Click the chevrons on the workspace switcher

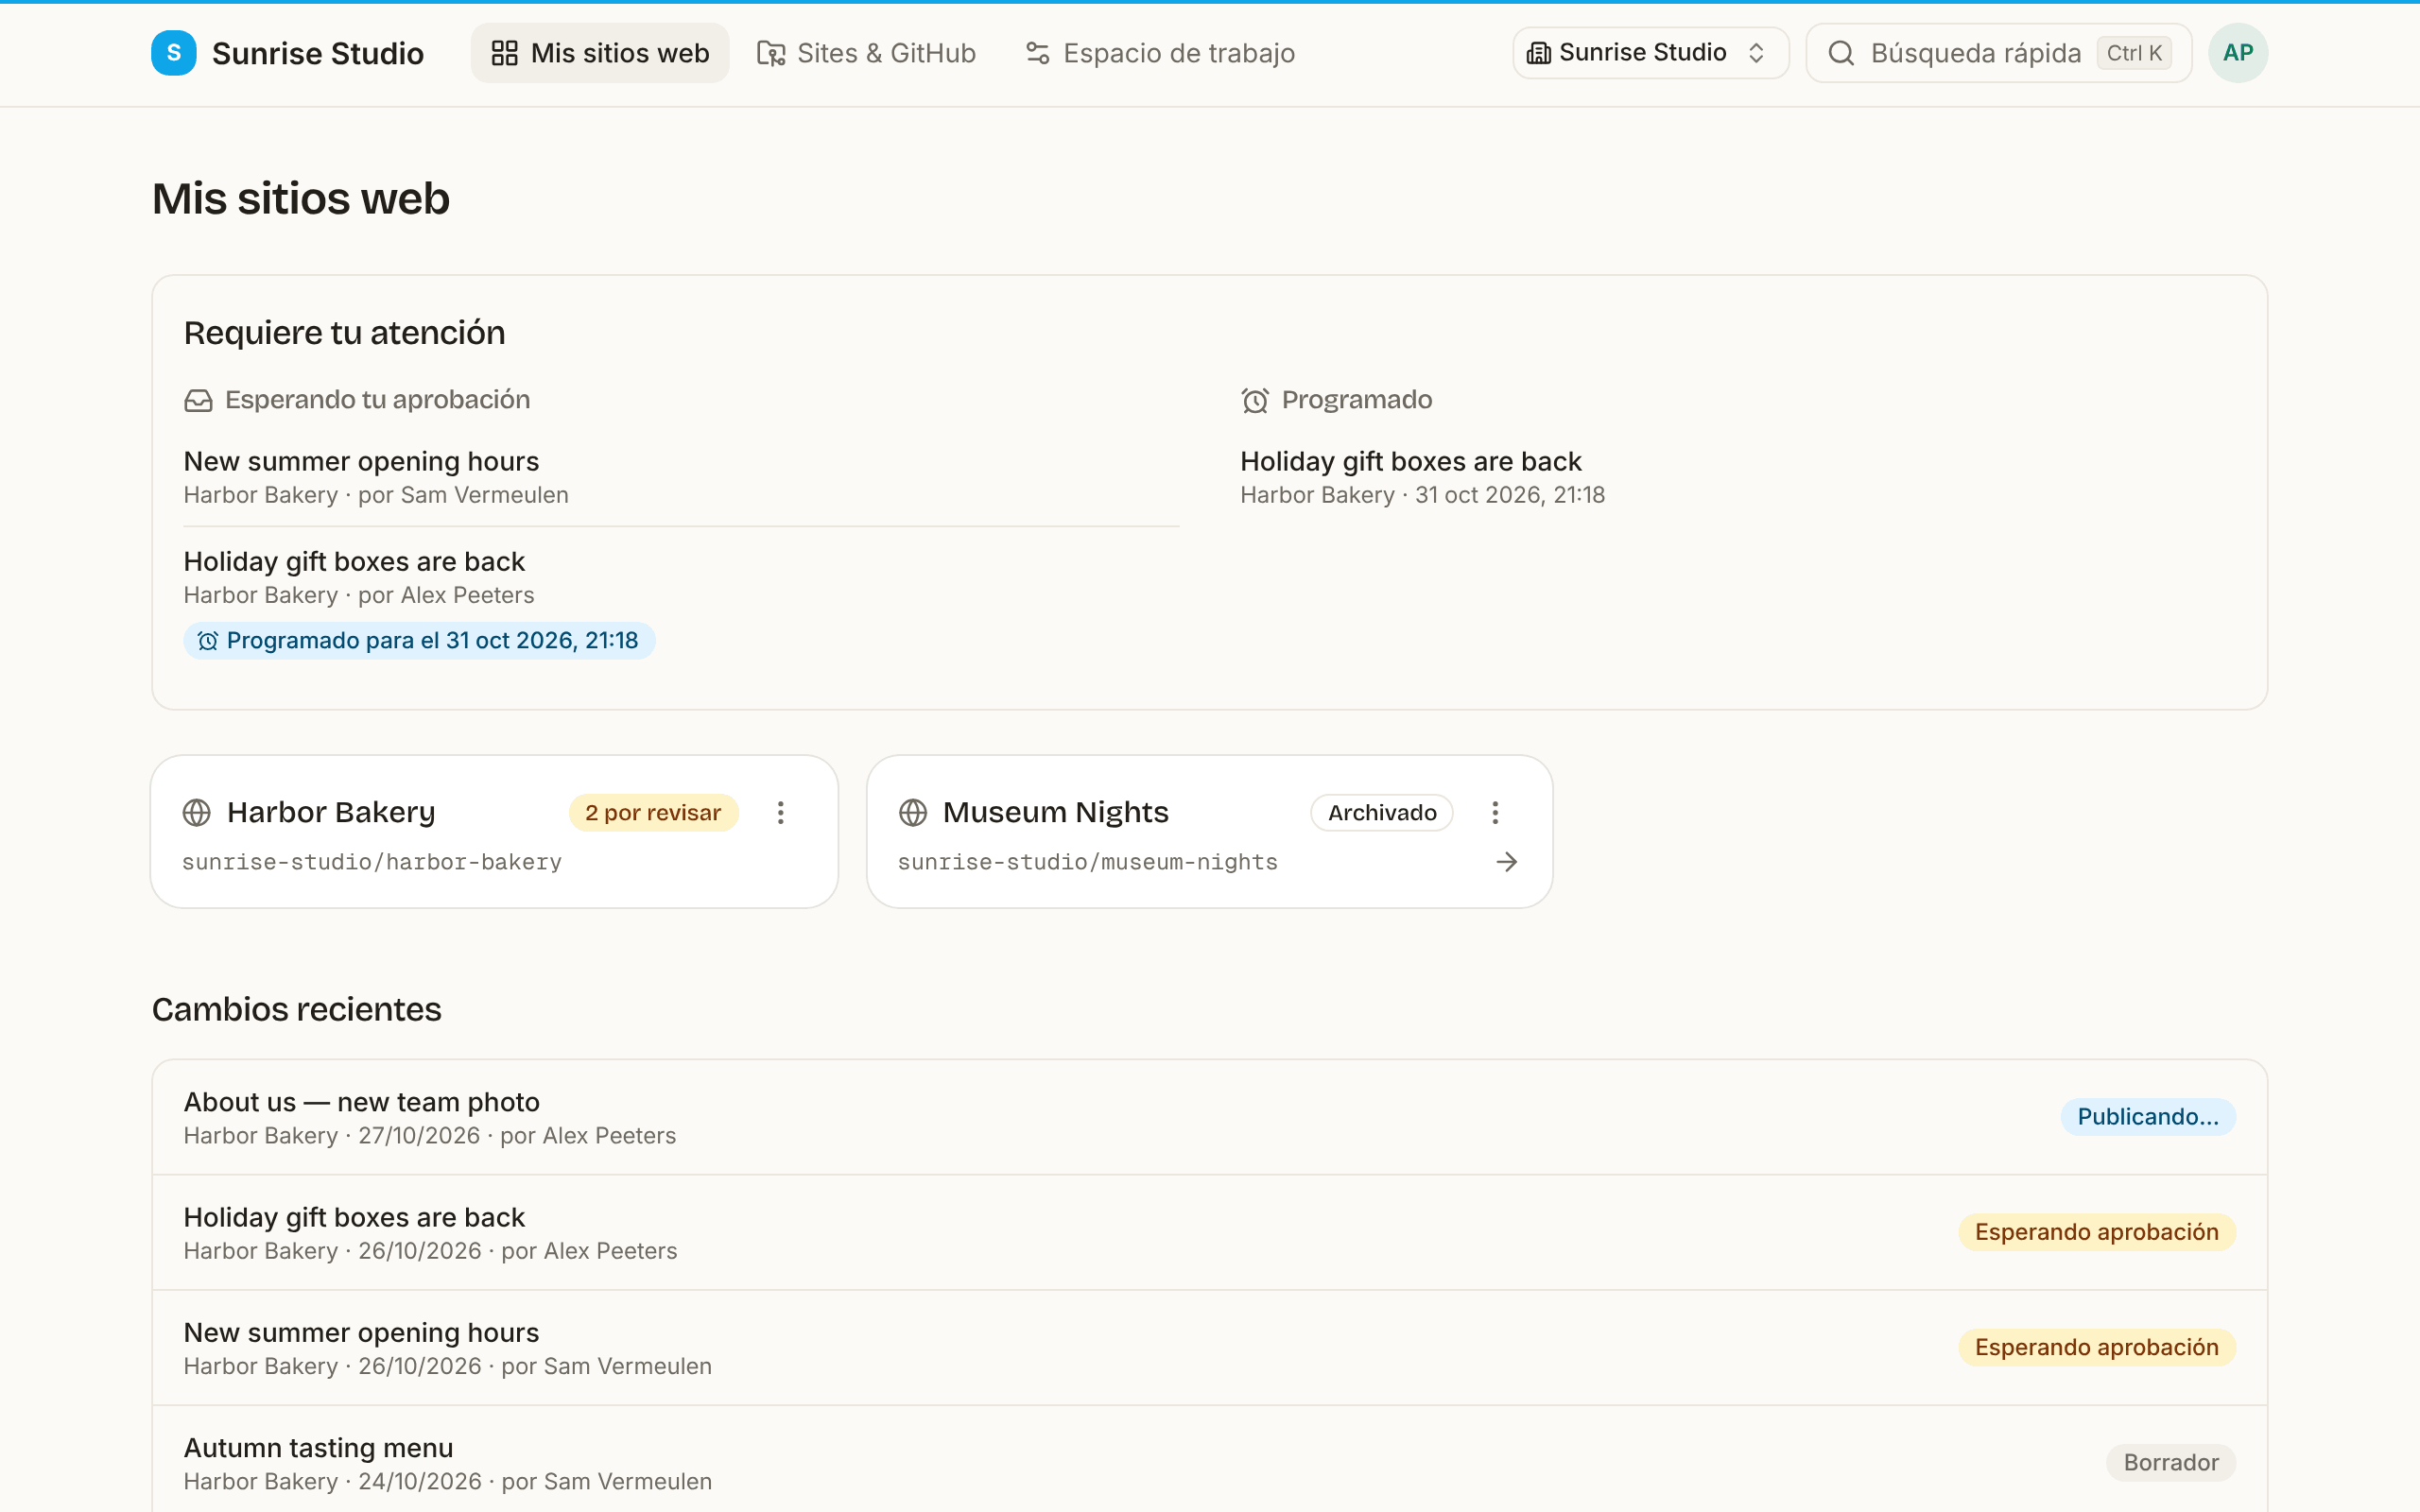click(x=1756, y=53)
